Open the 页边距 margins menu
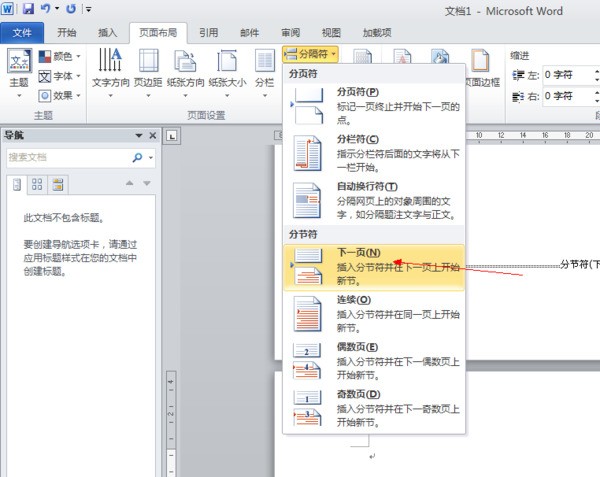The image size is (600, 477). [x=148, y=73]
